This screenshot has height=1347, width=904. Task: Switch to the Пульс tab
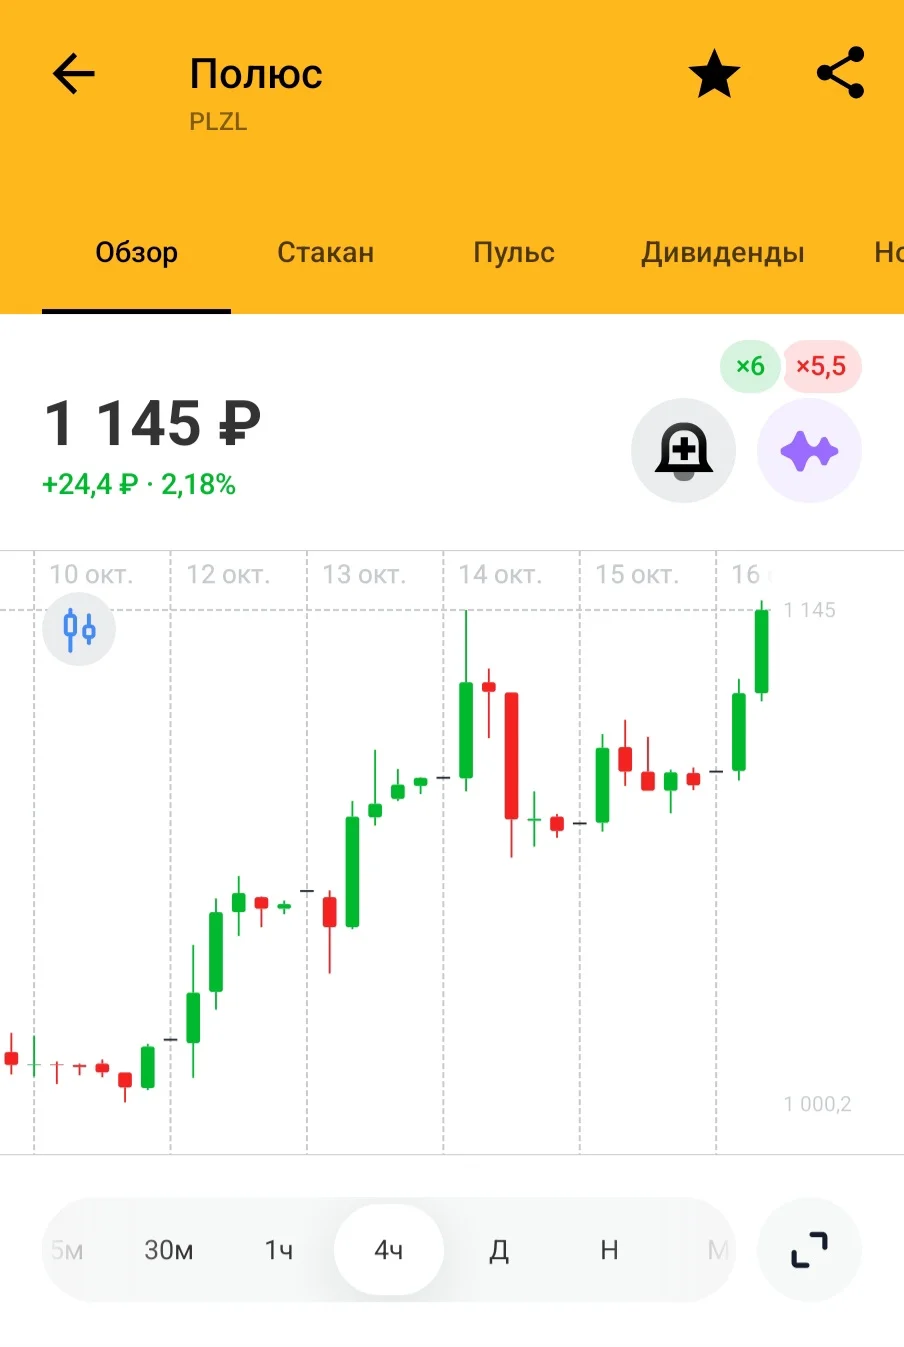514,252
